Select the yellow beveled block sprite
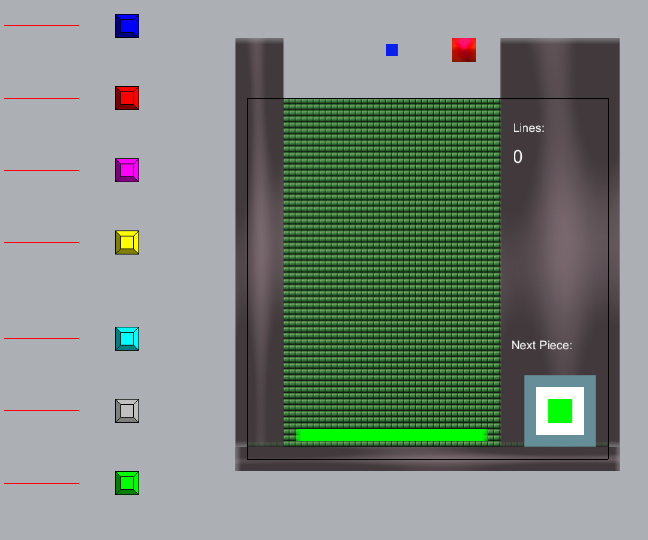 point(127,243)
